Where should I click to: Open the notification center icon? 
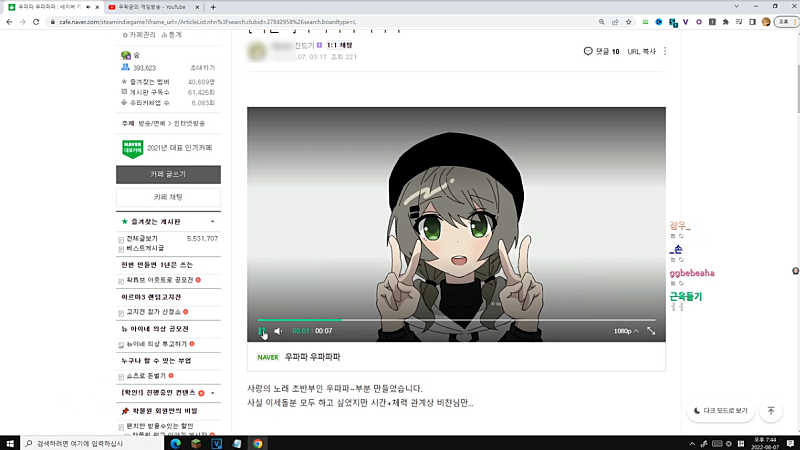point(790,443)
